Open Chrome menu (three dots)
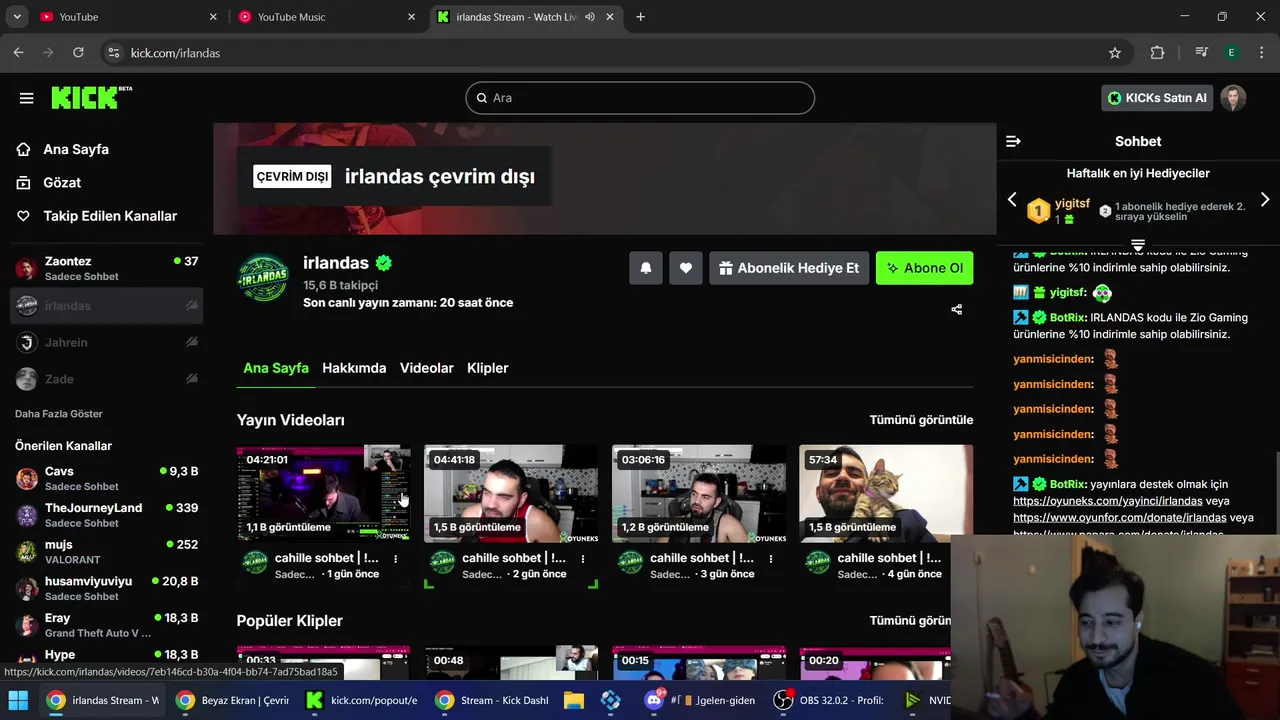 pyautogui.click(x=1260, y=53)
